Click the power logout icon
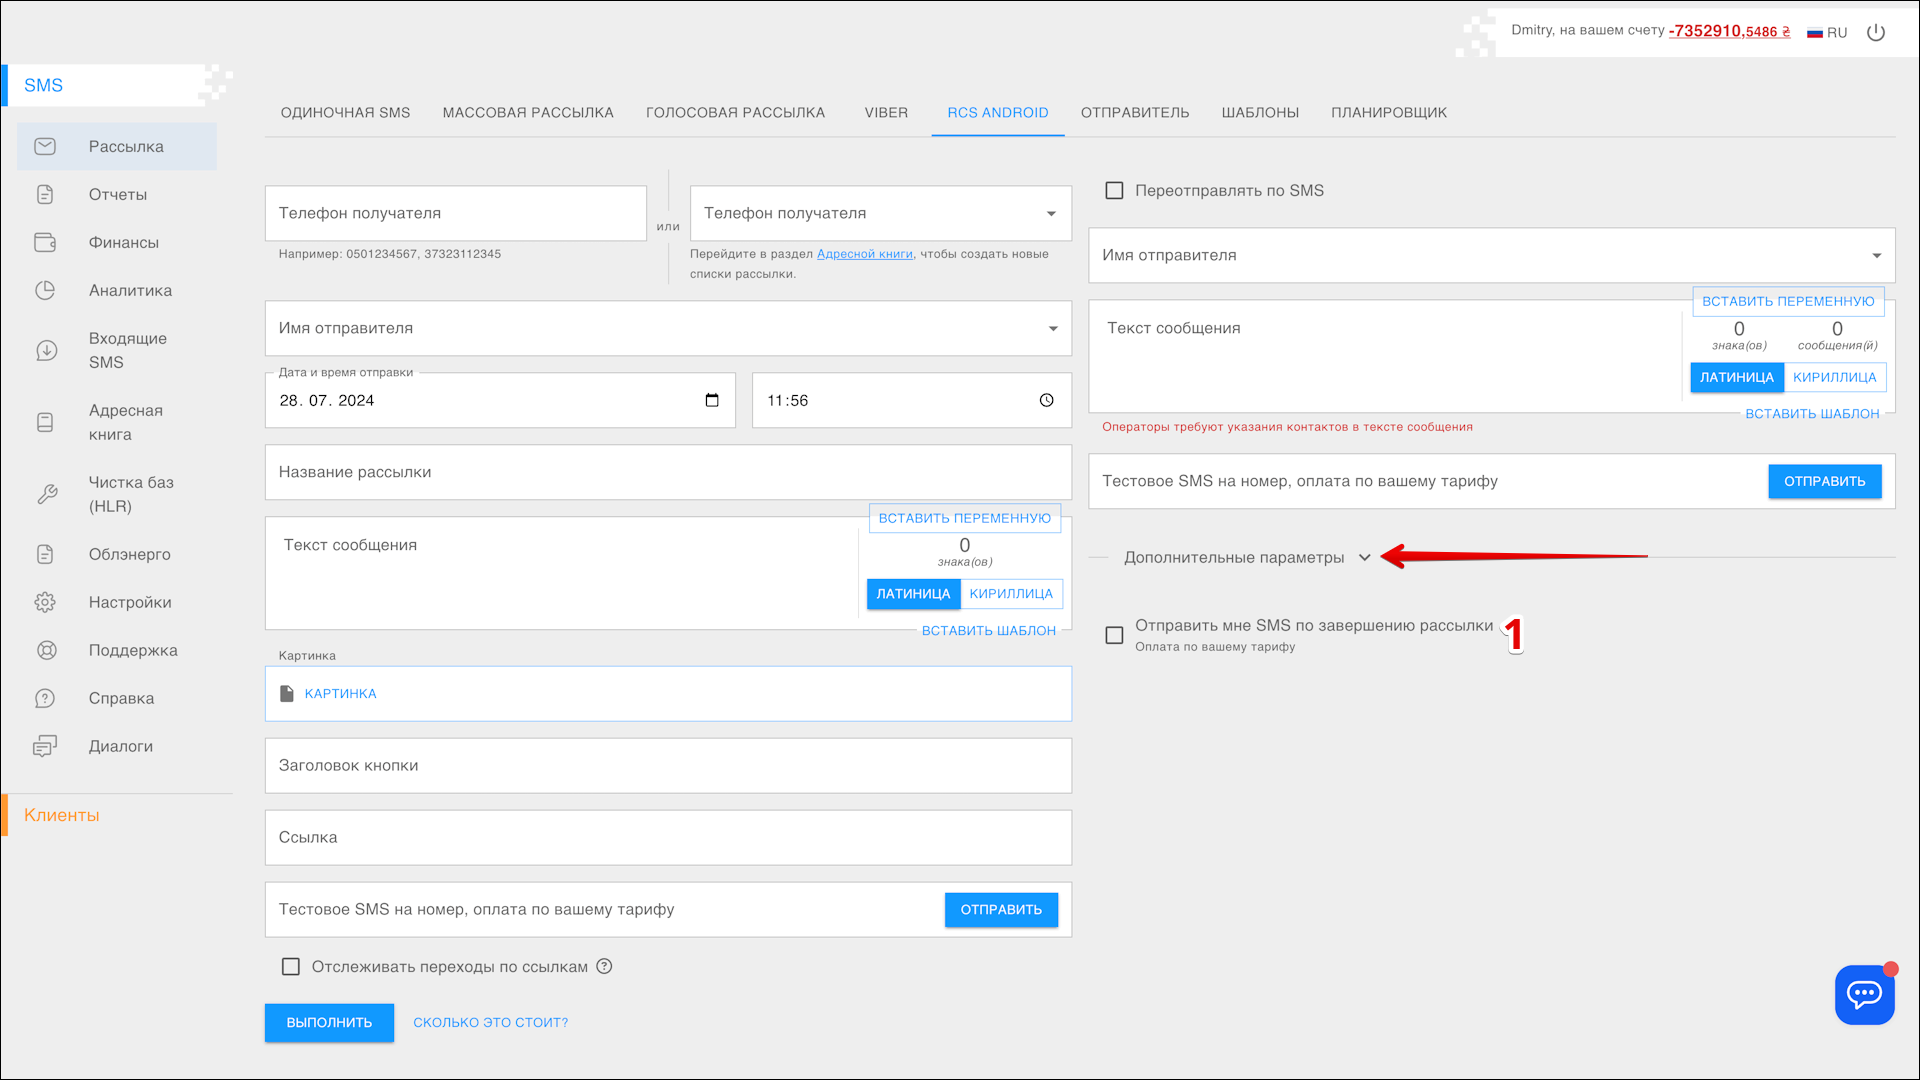The height and width of the screenshot is (1080, 1920). point(1876,32)
